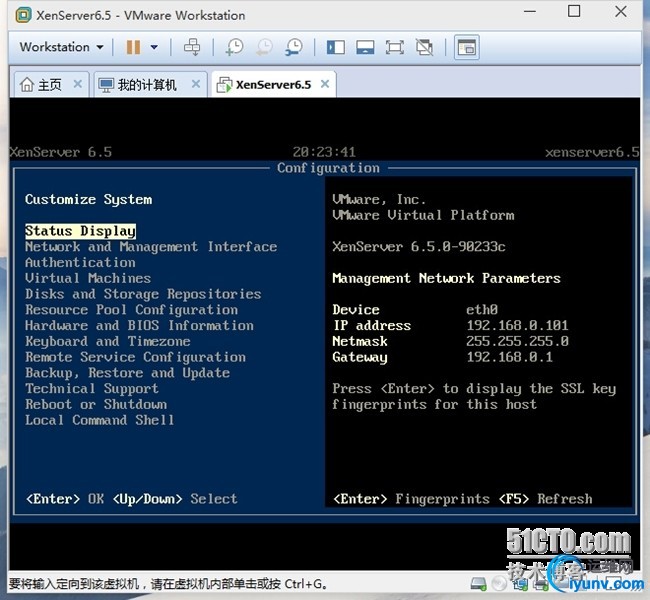650x600 pixels.
Task: Click the clock reading 20:23:41
Action: pos(324,152)
